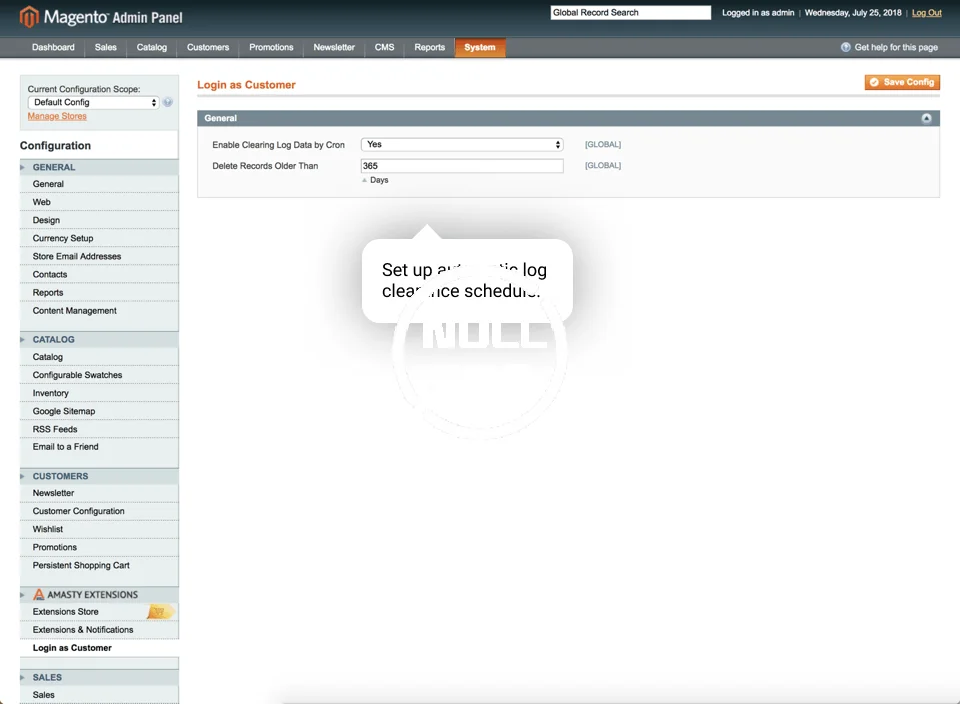Open Enable Clearing Log Data by Cron dropdown
Viewport: 960px width, 704px height.
461,145
